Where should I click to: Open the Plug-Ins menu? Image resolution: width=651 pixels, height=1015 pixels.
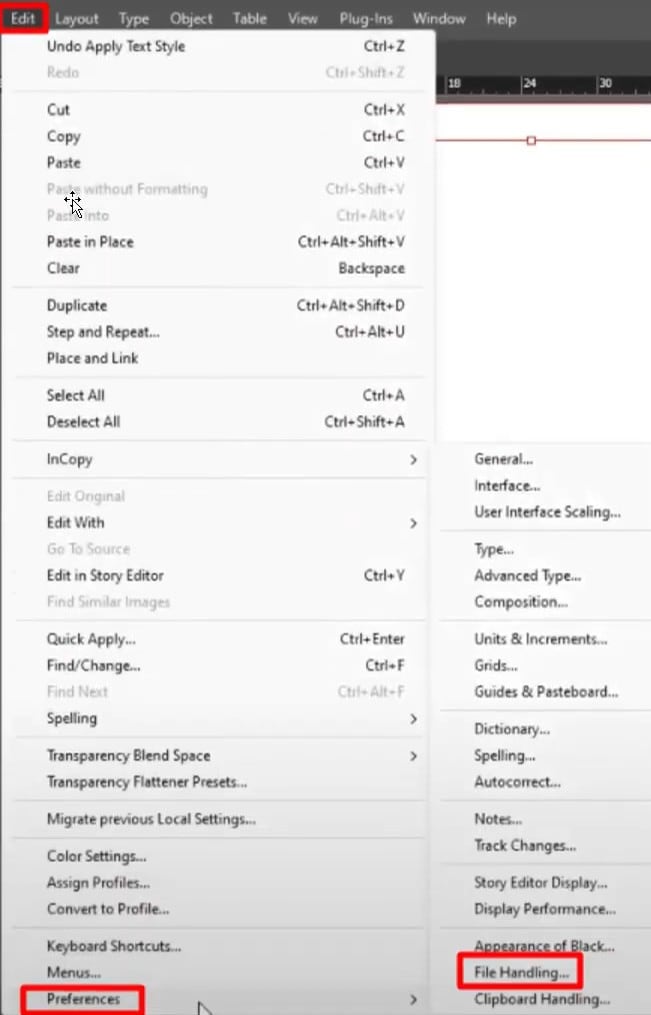(366, 18)
